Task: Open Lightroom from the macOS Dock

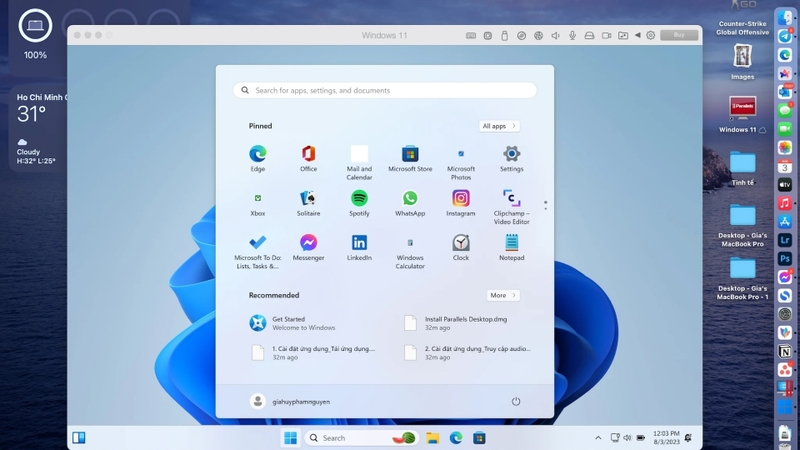Action: 785,240
